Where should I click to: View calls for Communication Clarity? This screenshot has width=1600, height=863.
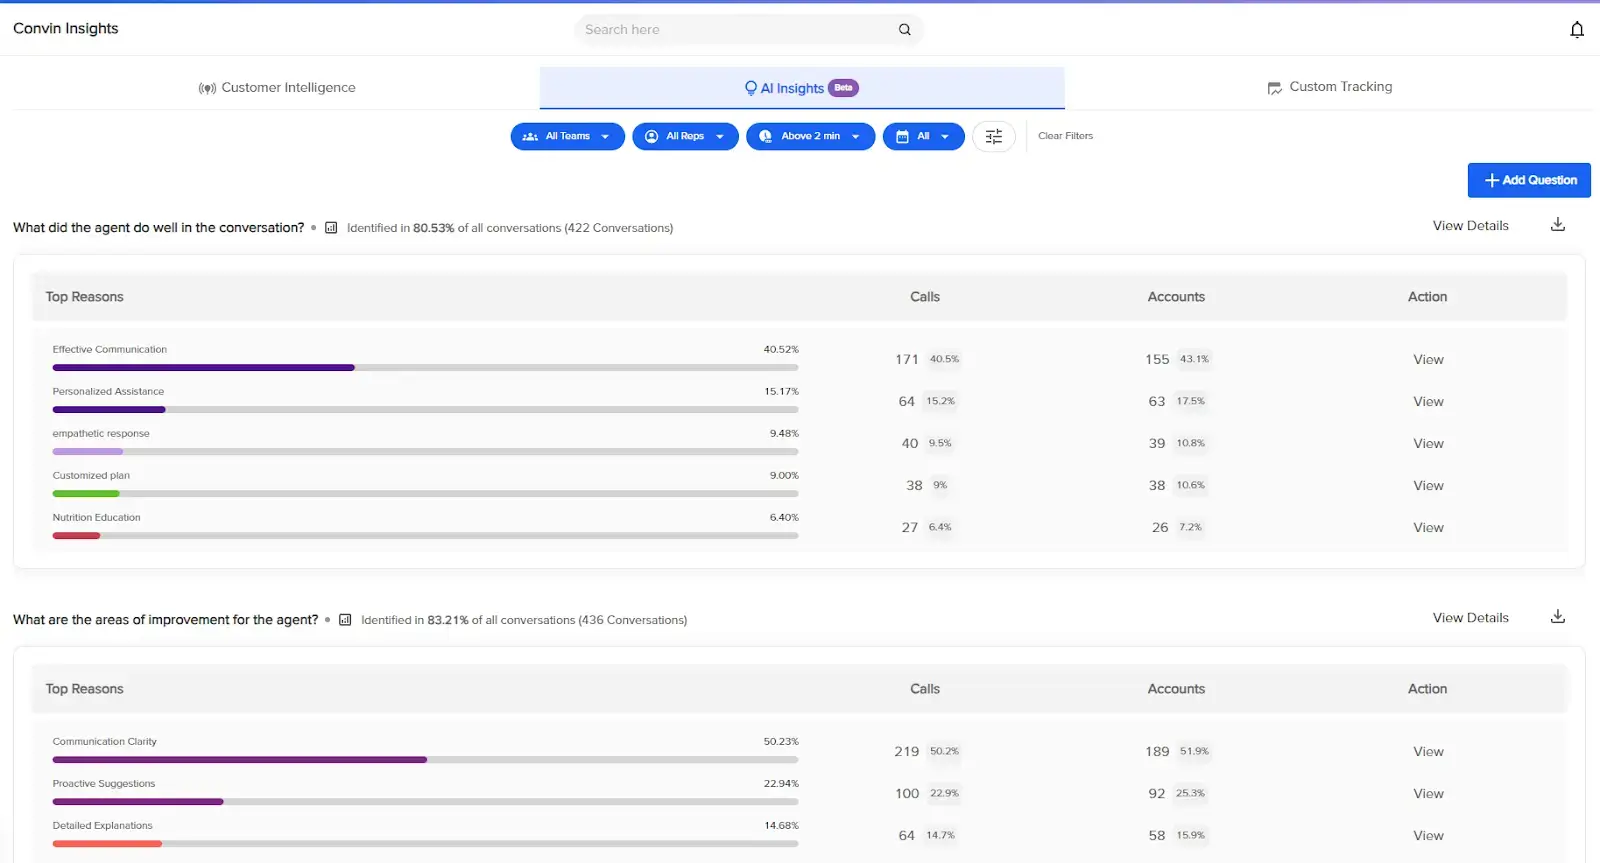(x=1428, y=752)
